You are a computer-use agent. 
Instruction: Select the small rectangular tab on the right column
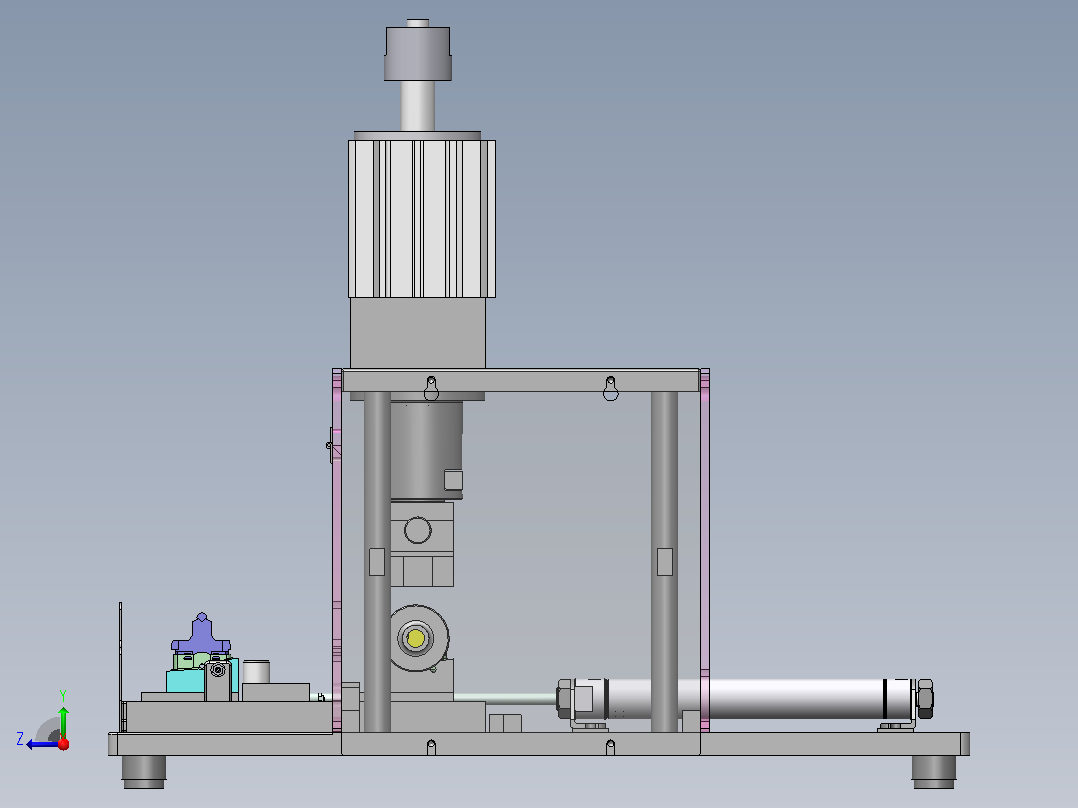(x=665, y=562)
